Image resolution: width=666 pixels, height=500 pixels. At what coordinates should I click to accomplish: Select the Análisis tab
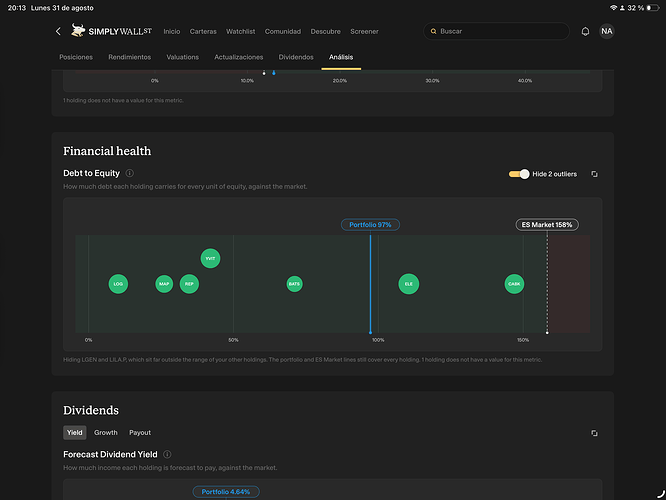pyautogui.click(x=341, y=57)
